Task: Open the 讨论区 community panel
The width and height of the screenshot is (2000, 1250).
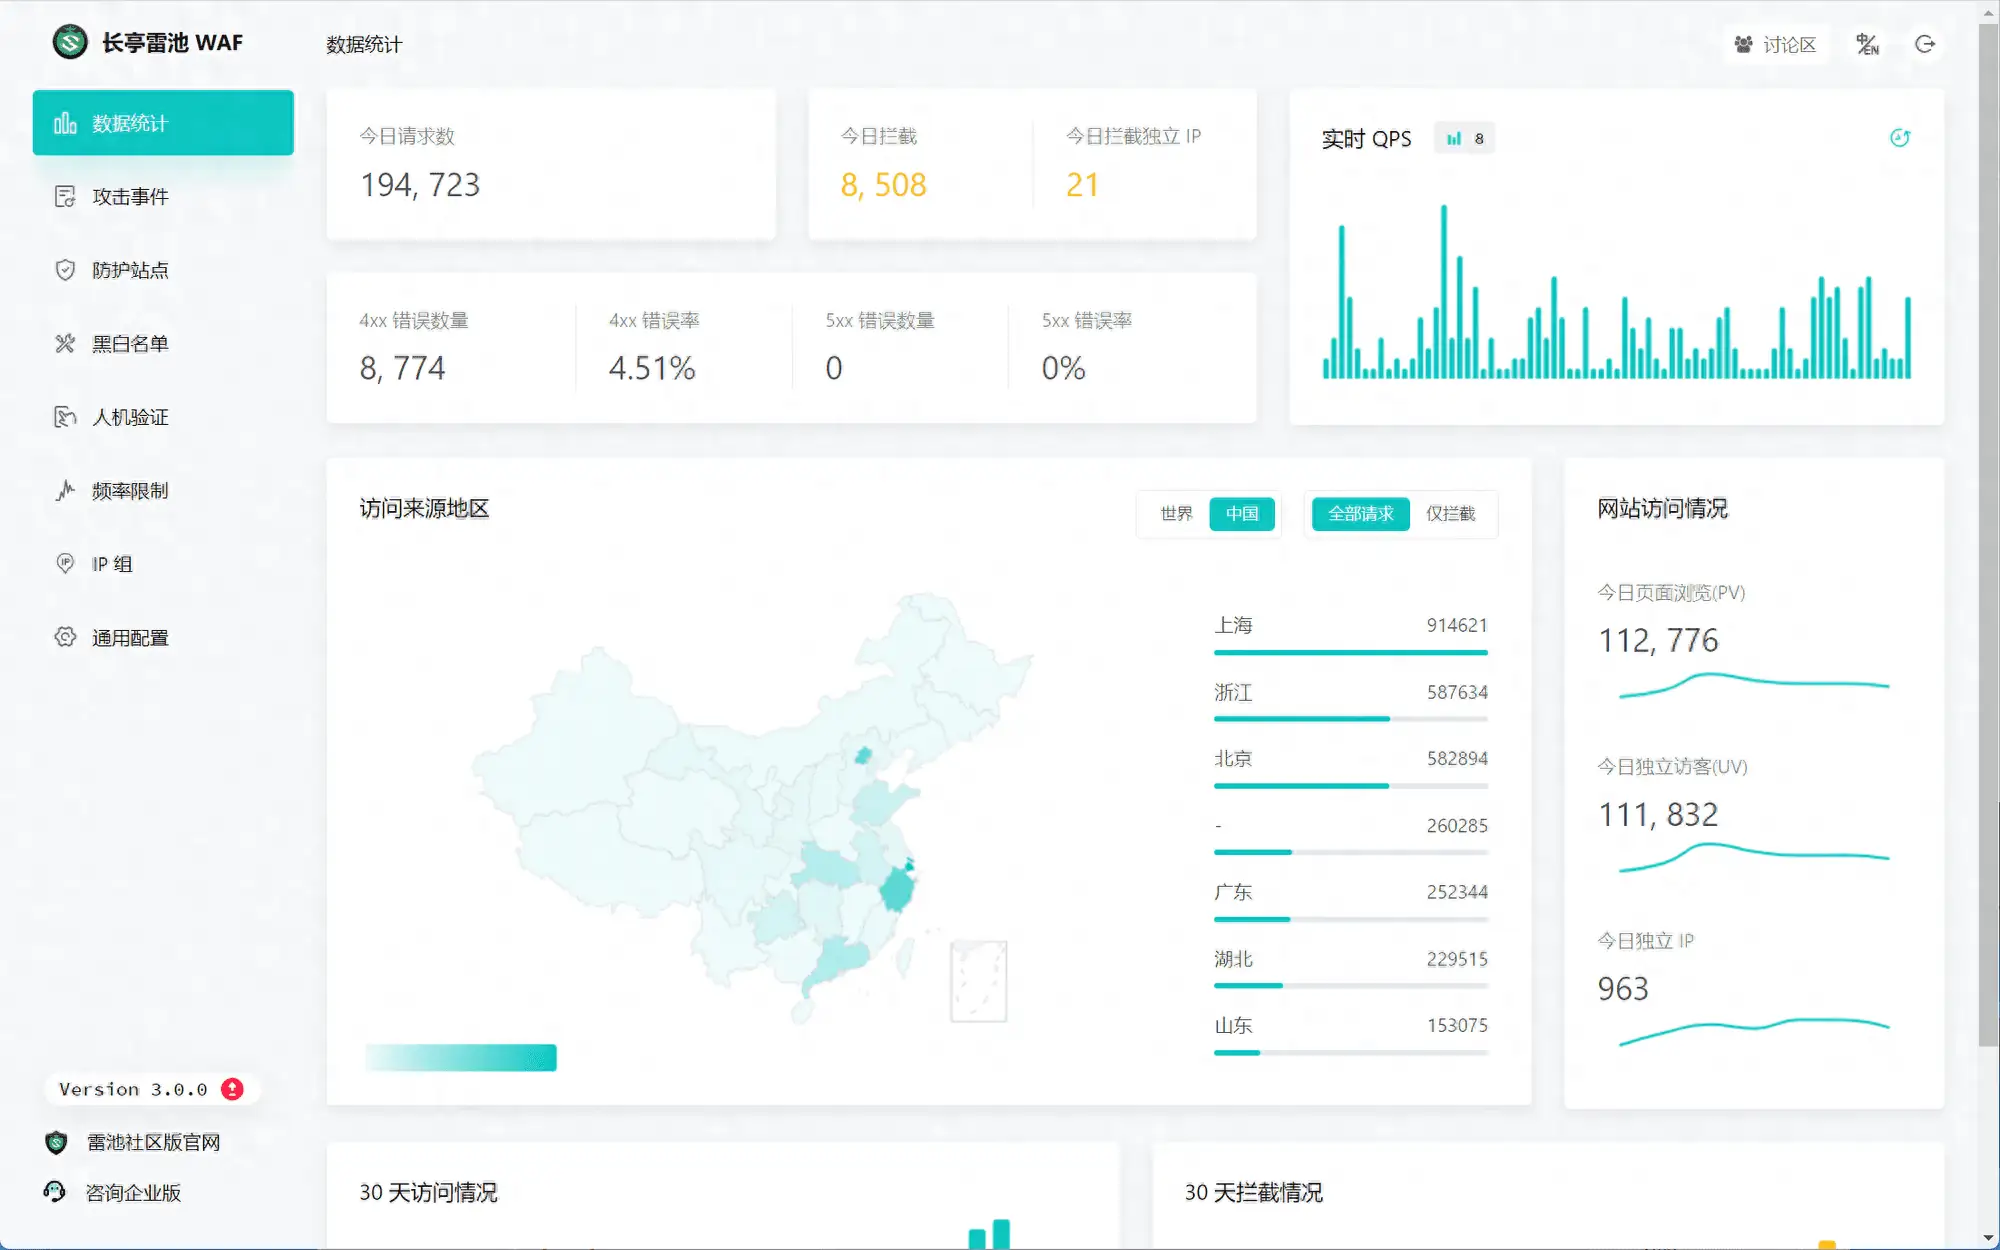Action: click(x=1777, y=44)
